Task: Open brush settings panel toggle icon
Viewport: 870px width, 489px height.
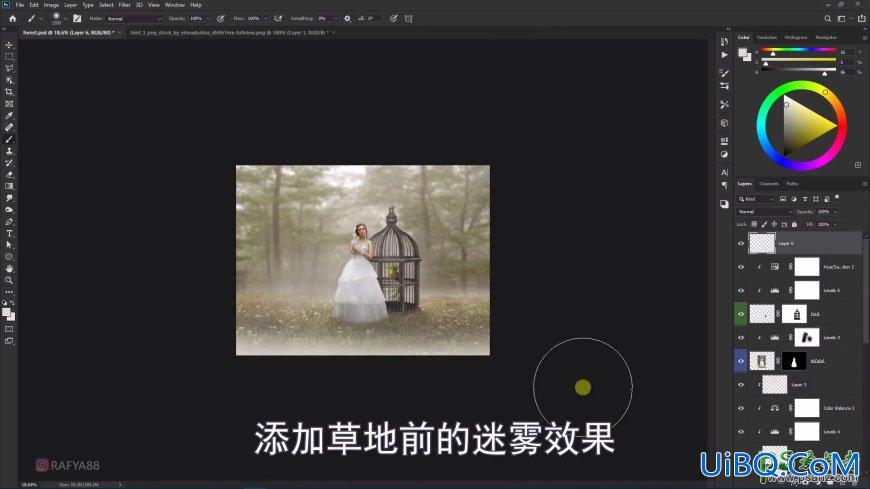Action: [77, 18]
